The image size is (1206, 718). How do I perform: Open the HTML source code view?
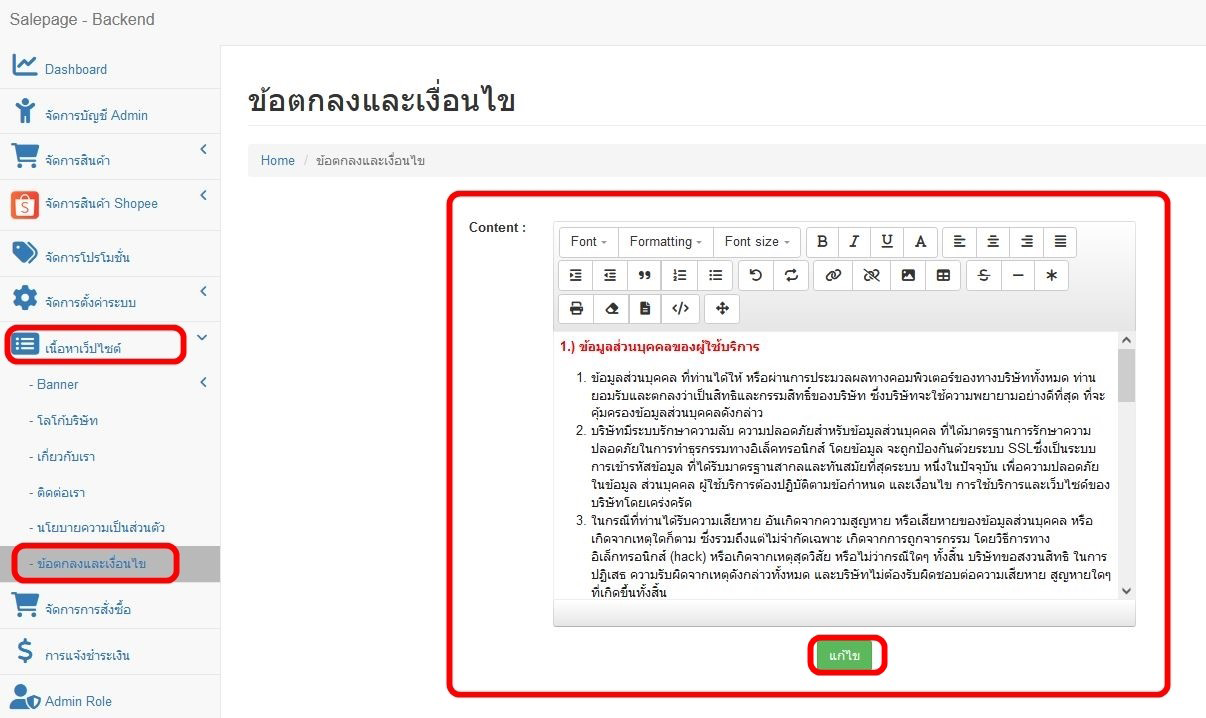point(680,309)
